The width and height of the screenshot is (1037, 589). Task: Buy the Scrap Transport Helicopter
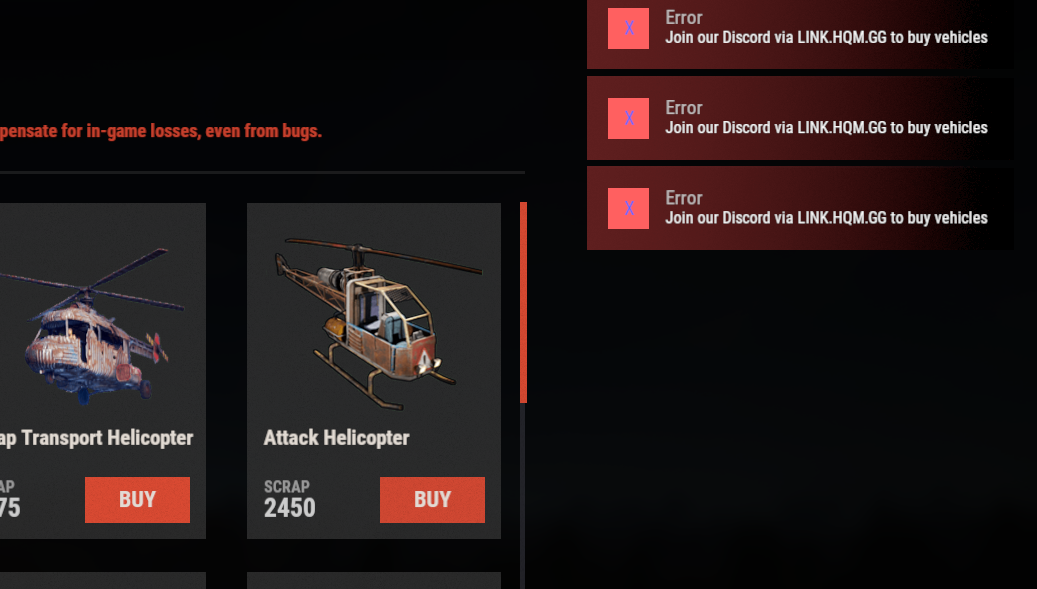click(137, 500)
